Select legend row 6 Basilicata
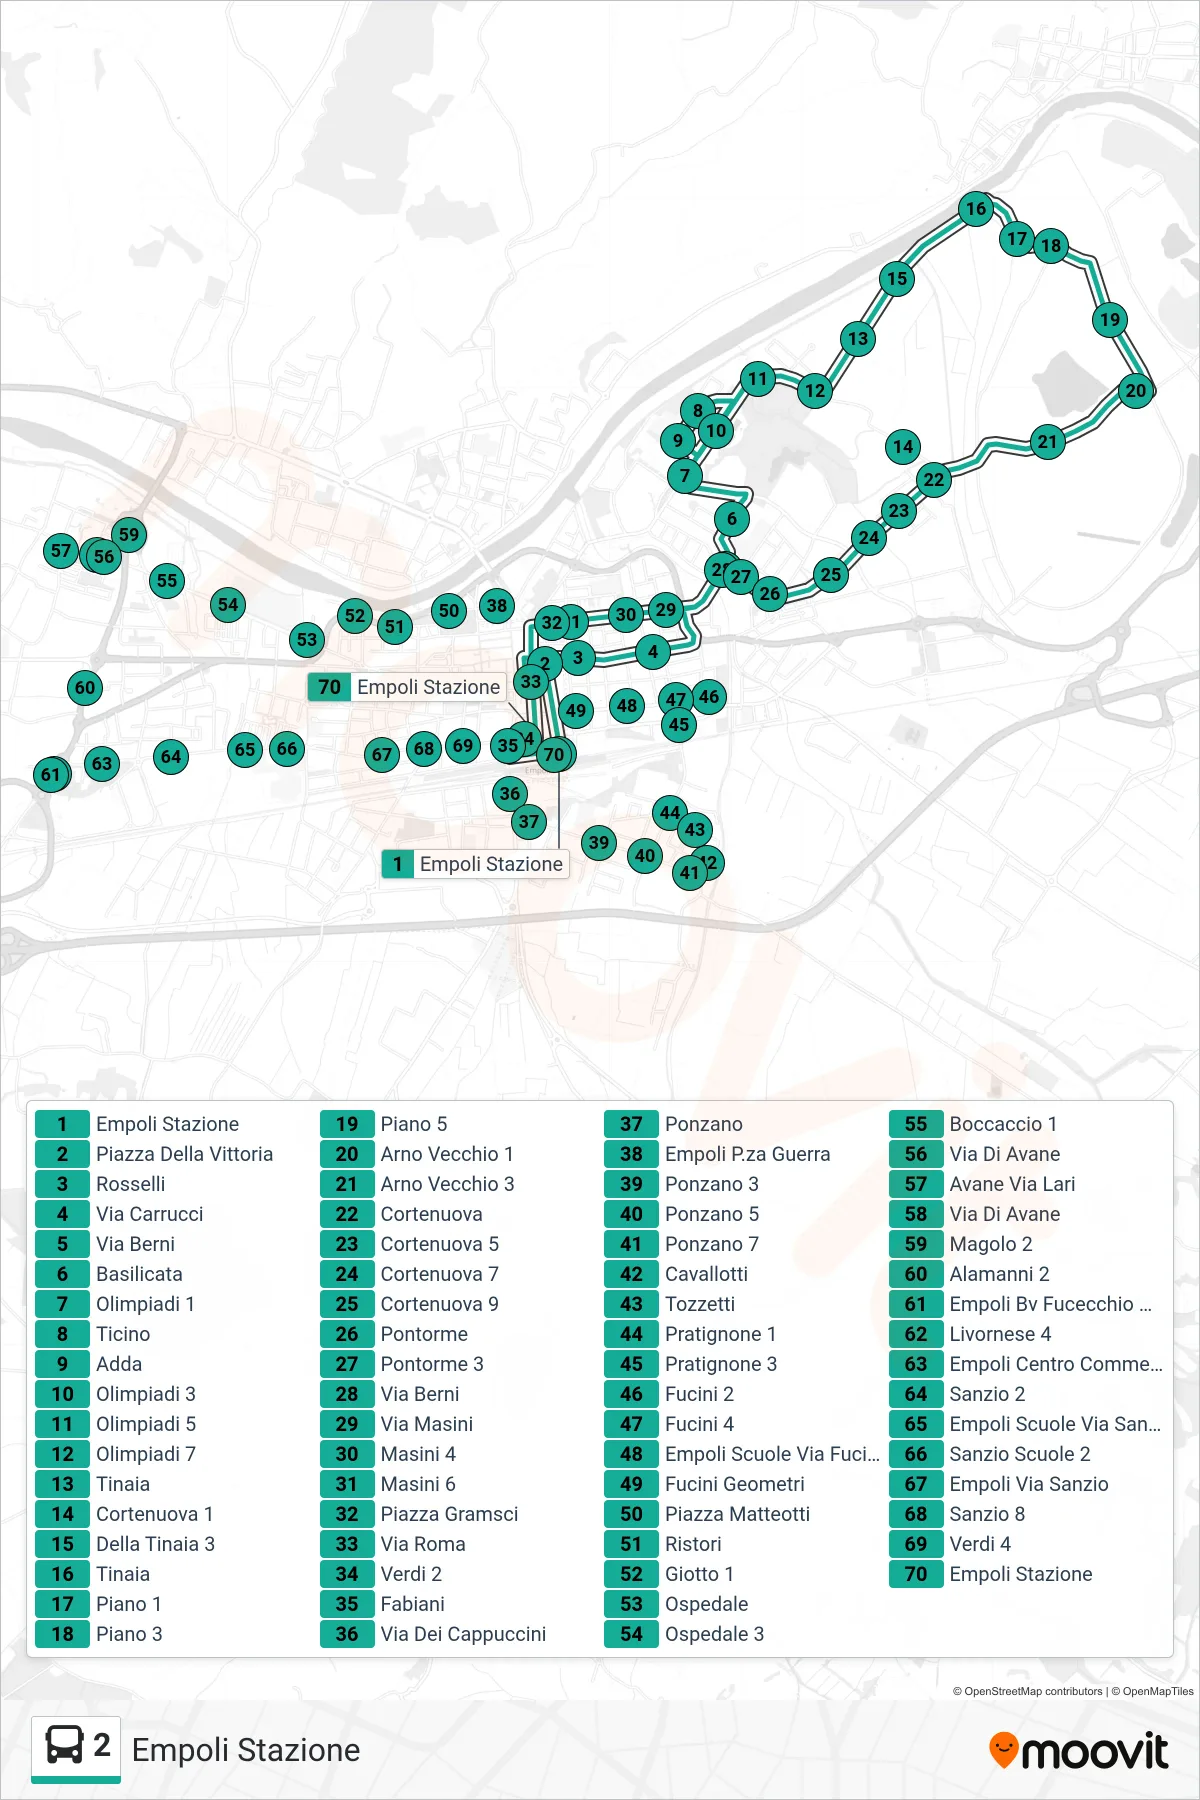Screen dimensions: 1200x1800 click(110, 1274)
